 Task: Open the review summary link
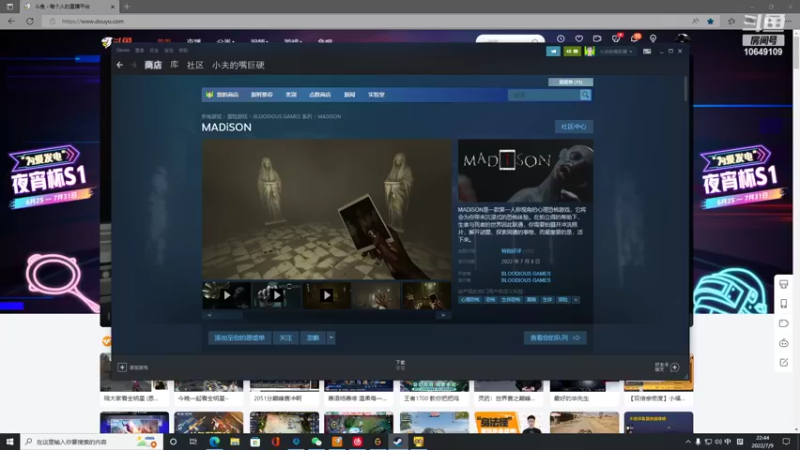(511, 251)
